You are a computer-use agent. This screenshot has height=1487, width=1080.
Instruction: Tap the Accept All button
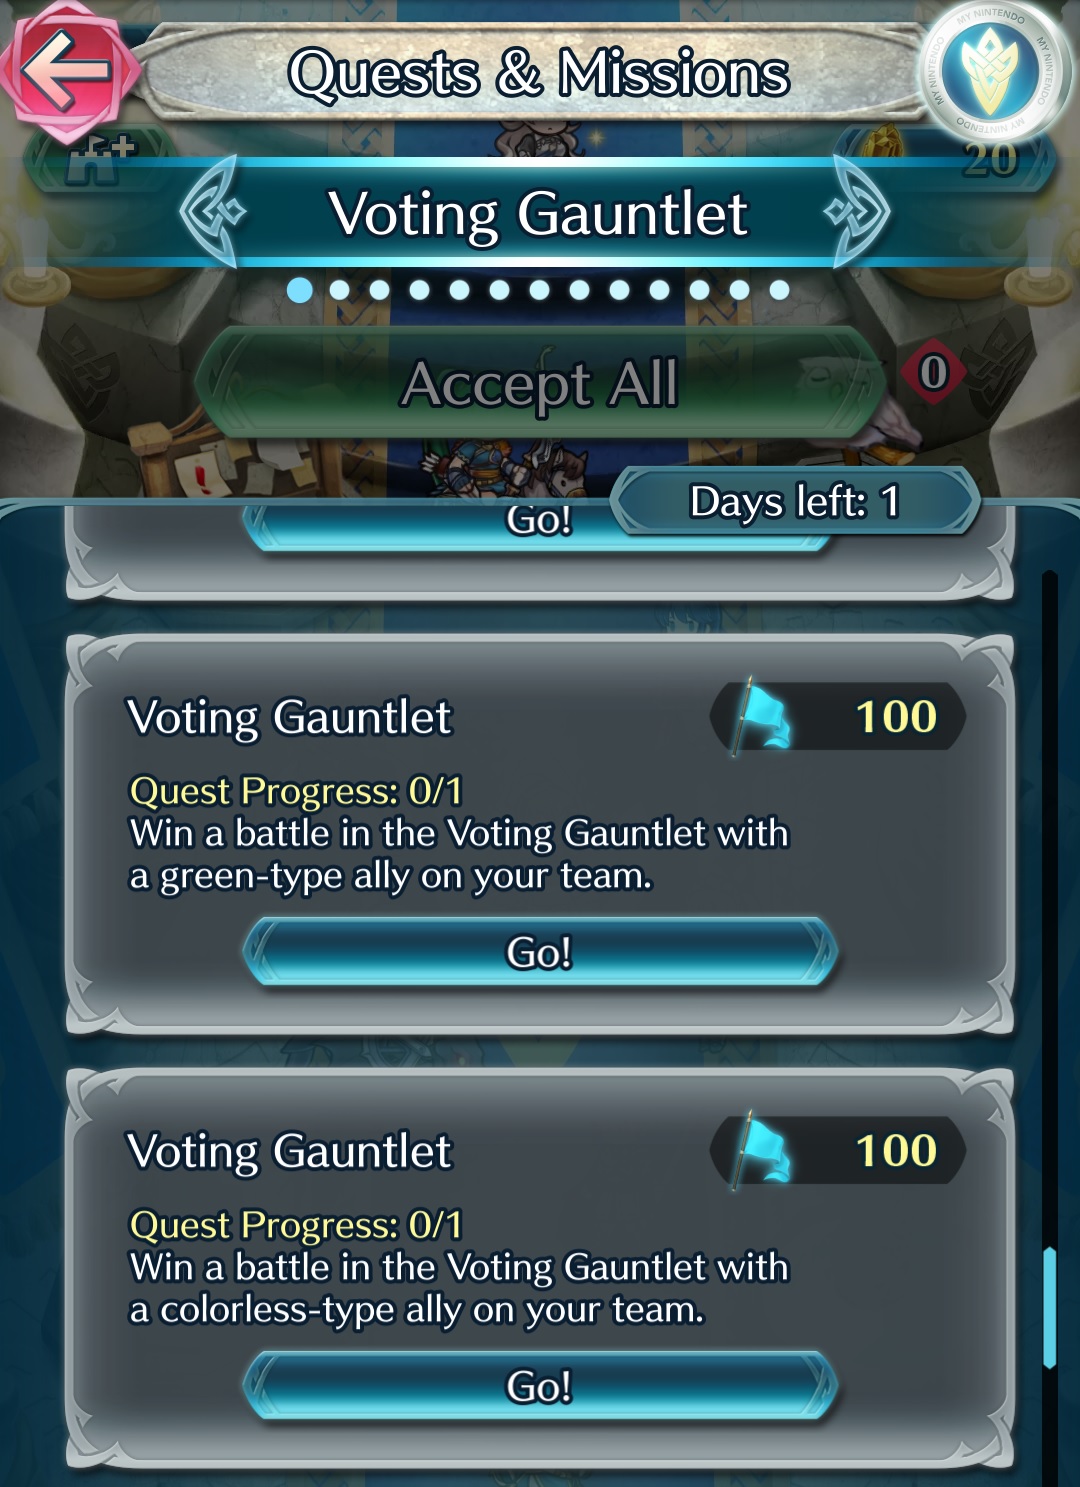pyautogui.click(x=540, y=384)
